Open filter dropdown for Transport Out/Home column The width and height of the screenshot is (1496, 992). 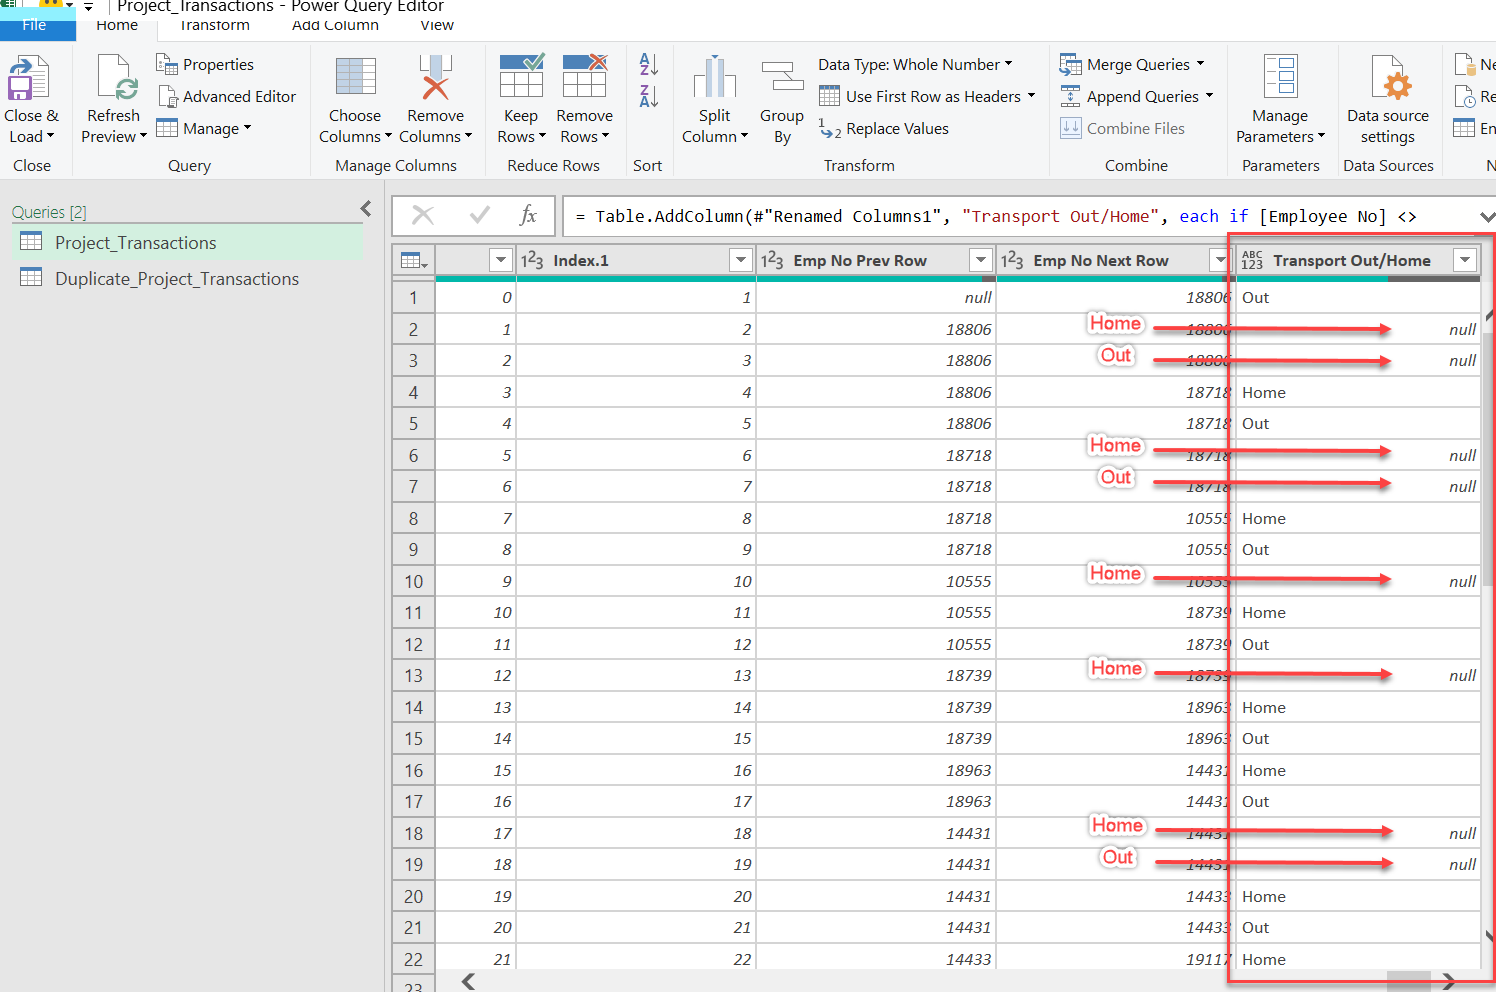1465,261
